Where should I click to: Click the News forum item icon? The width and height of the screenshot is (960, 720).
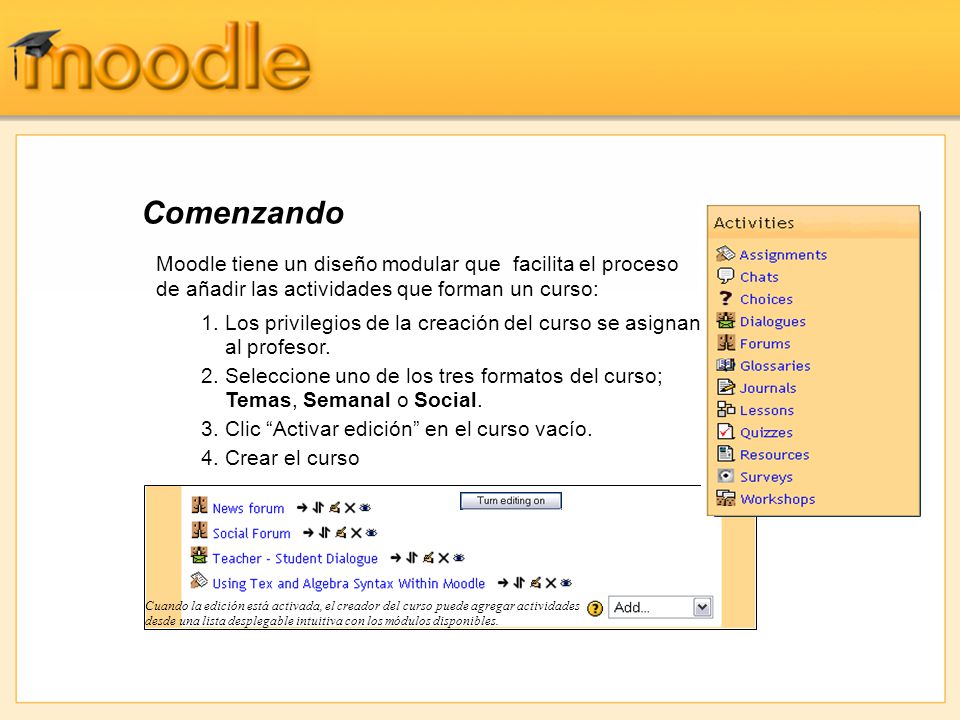click(x=199, y=505)
